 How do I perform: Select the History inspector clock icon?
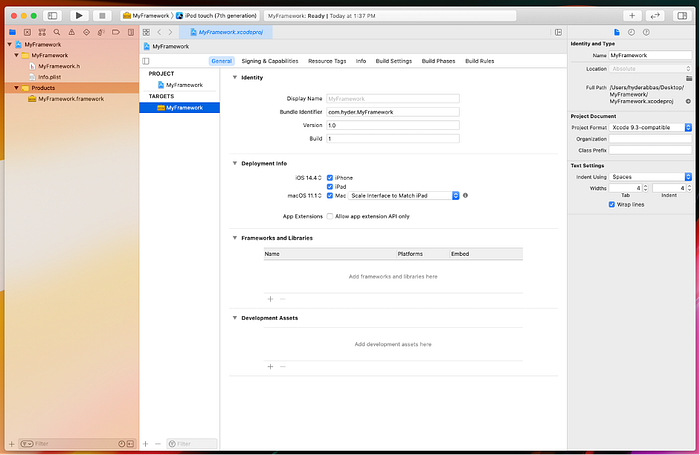(631, 32)
